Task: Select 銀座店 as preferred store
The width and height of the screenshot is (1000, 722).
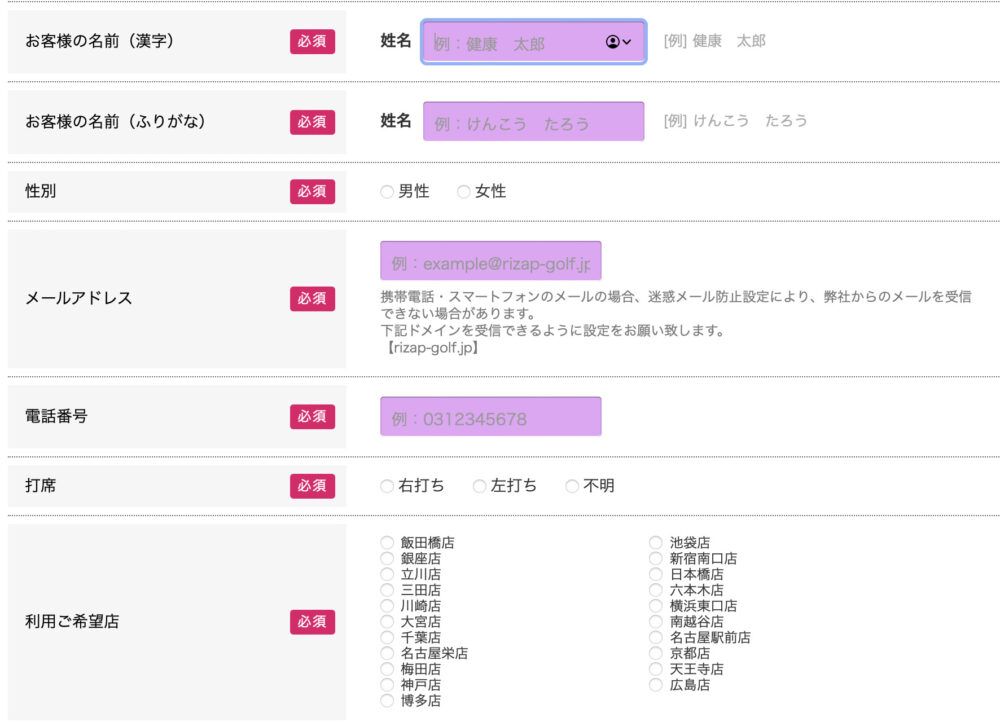Action: 386,559
